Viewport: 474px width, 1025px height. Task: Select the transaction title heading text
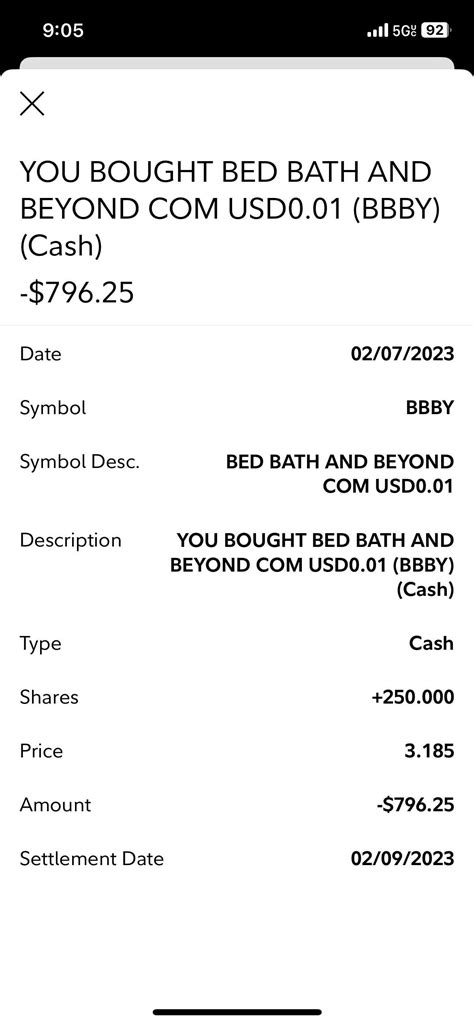(x=228, y=210)
